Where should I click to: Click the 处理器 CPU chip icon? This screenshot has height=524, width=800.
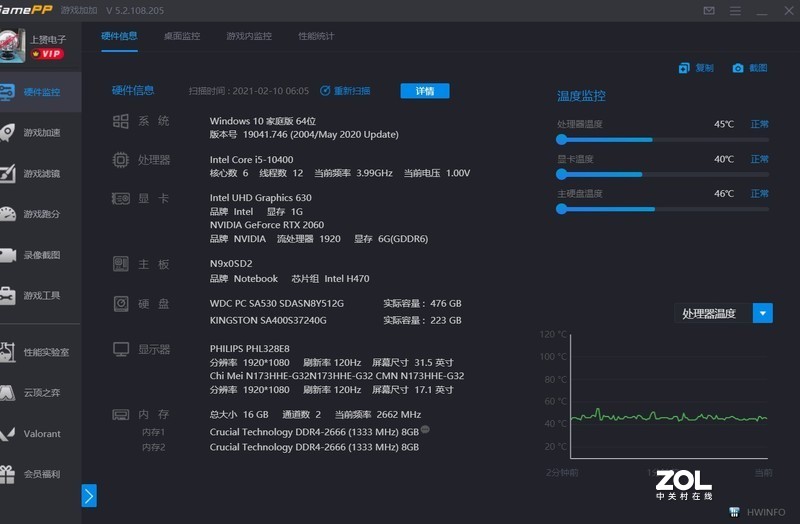pyautogui.click(x=120, y=160)
